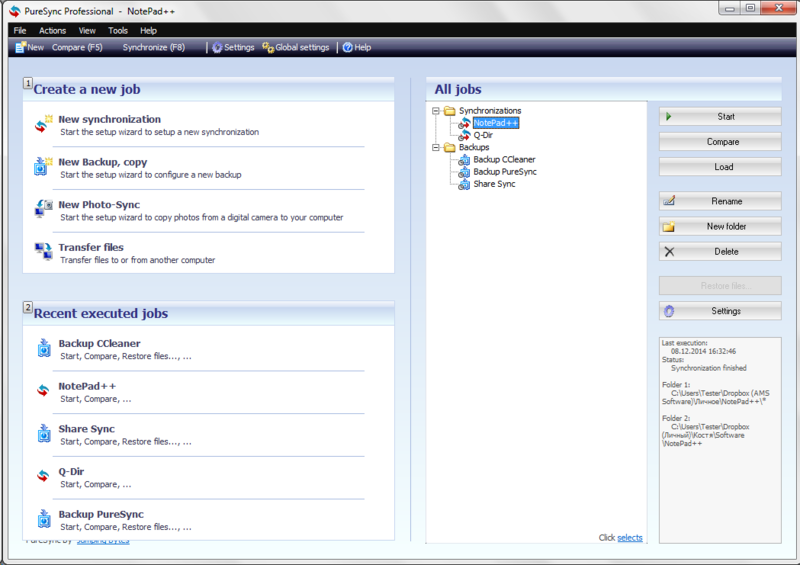Click the New synchronization icon

pos(43,124)
